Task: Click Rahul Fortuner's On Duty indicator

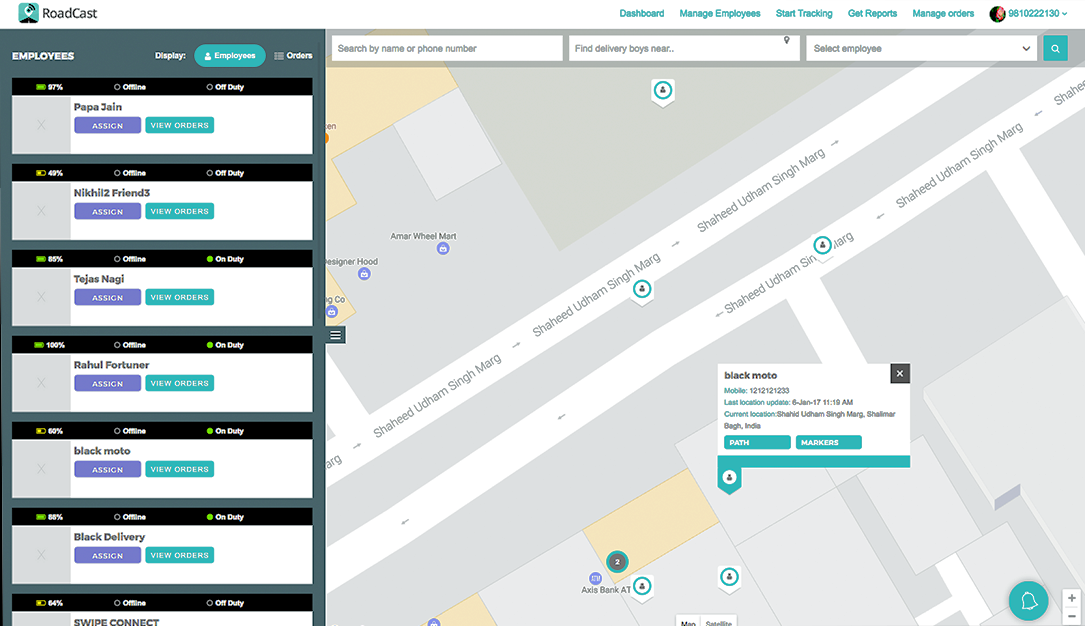Action: click(225, 345)
